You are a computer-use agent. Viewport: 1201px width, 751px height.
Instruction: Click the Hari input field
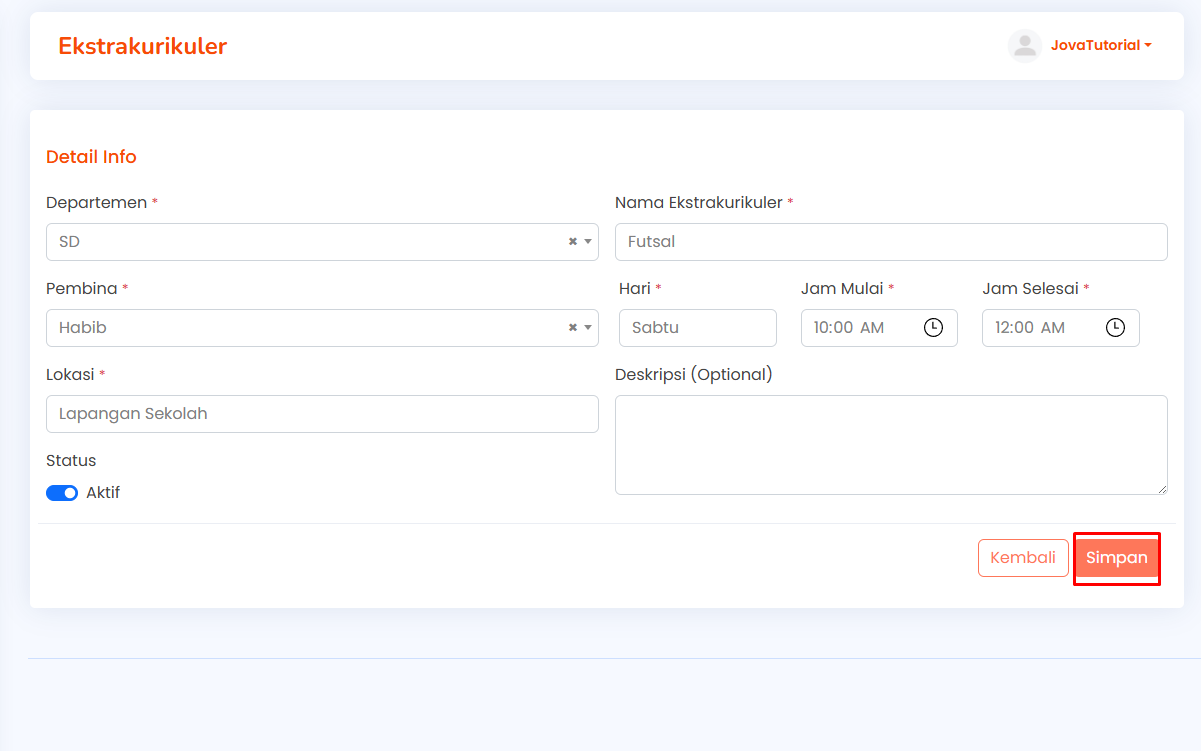pyautogui.click(x=698, y=328)
